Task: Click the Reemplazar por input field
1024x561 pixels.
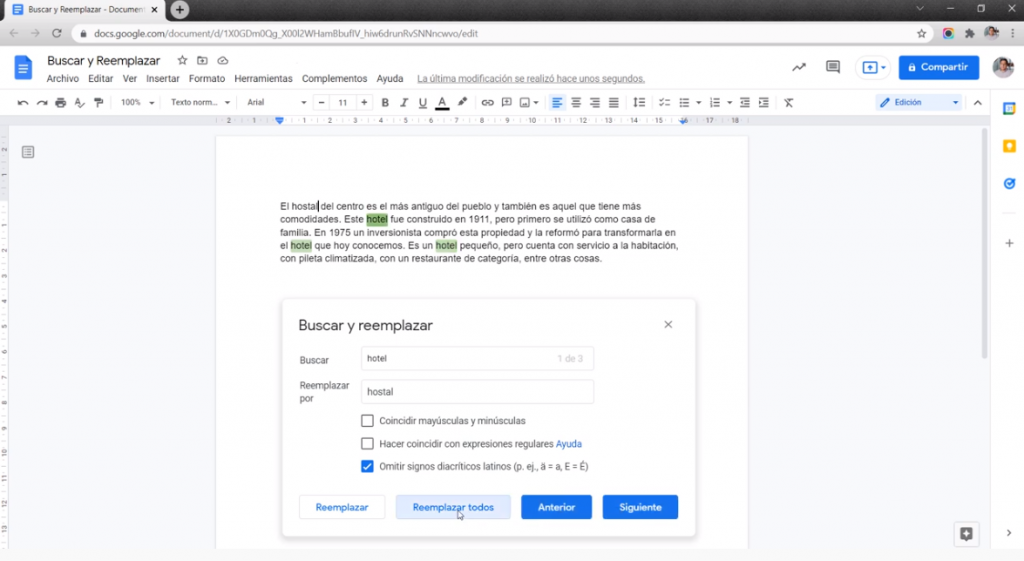Action: pos(477,392)
